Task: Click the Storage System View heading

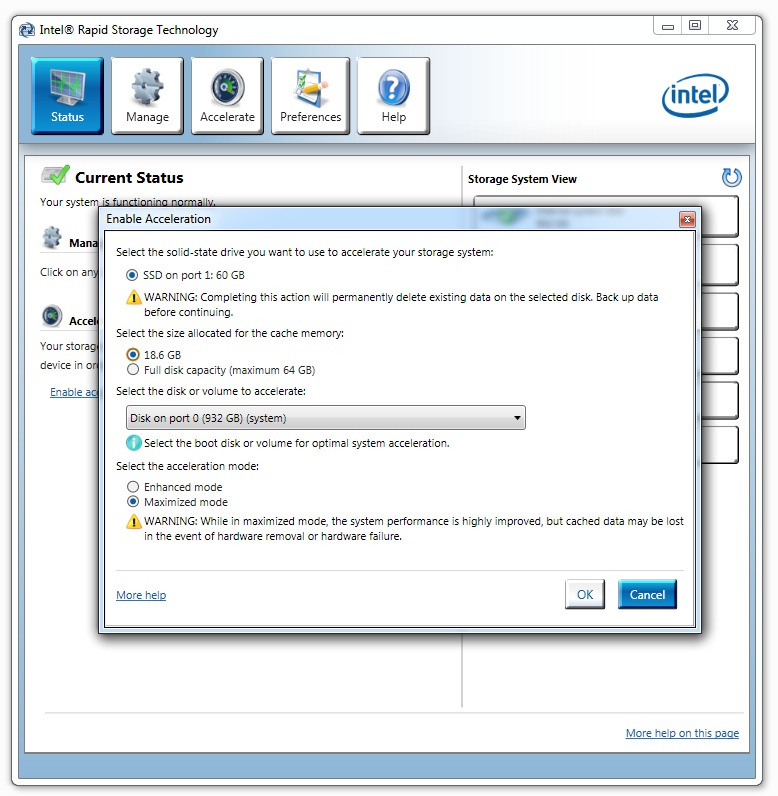Action: (522, 179)
